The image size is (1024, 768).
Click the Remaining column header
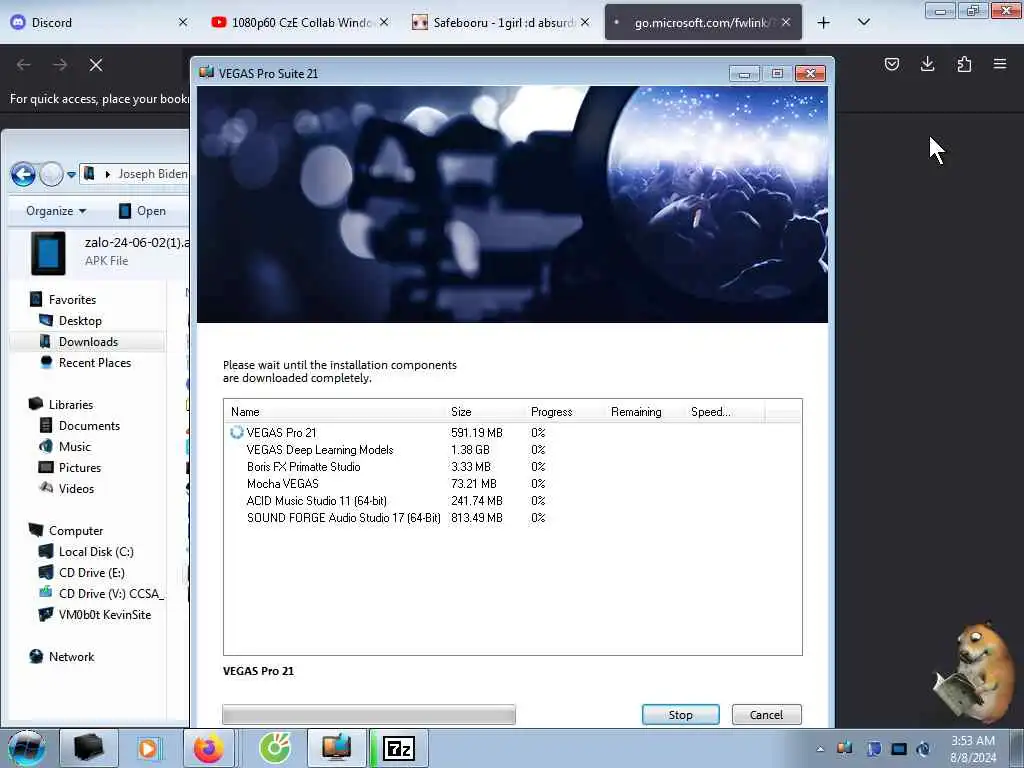point(645,411)
